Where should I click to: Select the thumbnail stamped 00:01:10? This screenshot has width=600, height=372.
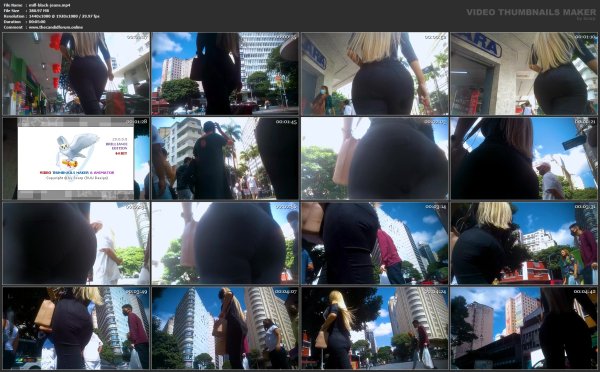[524, 73]
